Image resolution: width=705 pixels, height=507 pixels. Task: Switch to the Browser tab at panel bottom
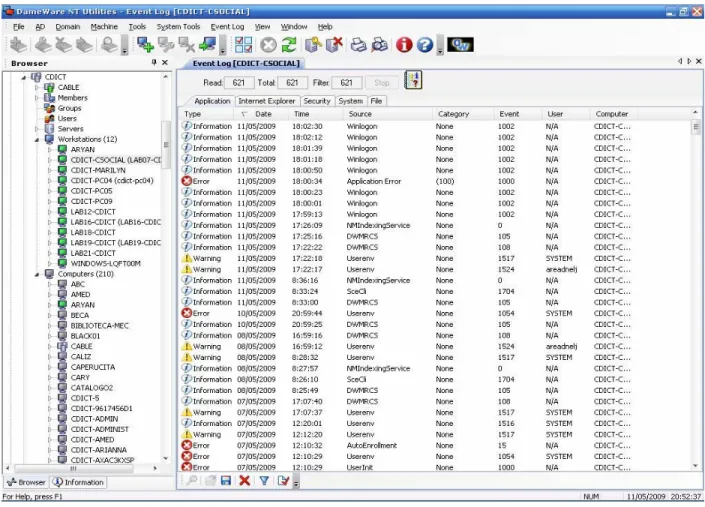point(27,482)
